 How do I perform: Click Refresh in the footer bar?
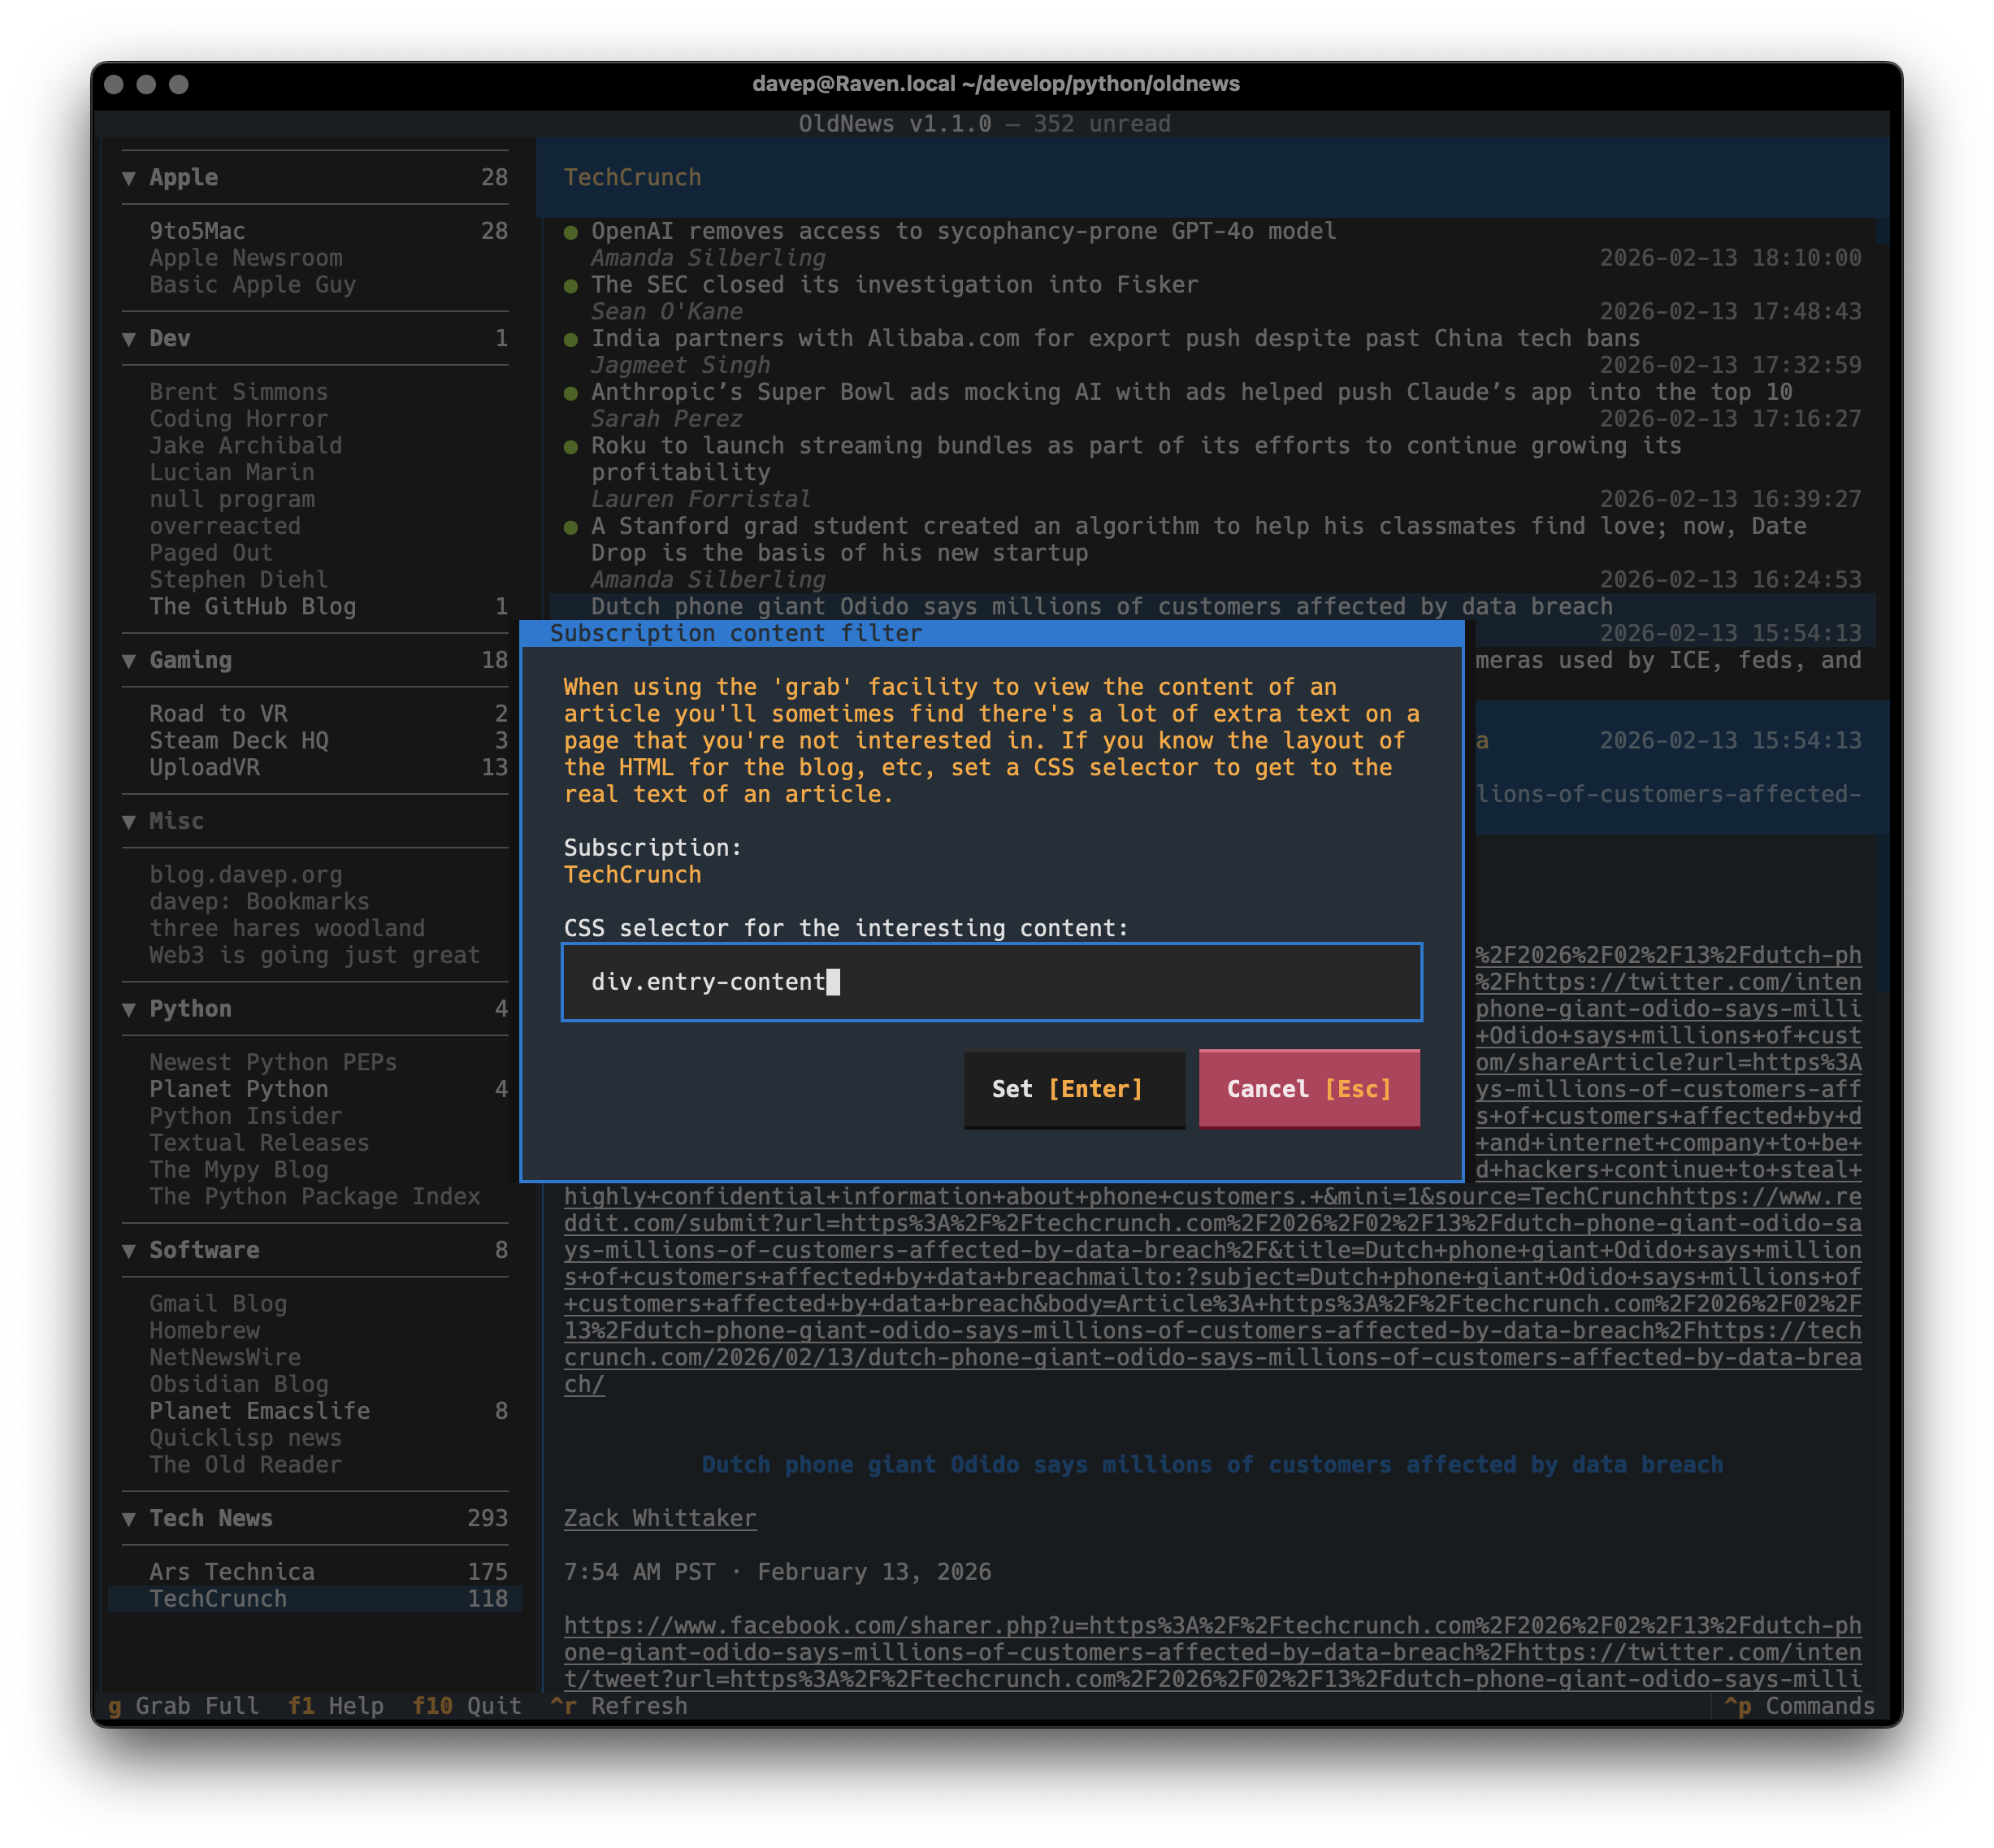click(620, 1706)
